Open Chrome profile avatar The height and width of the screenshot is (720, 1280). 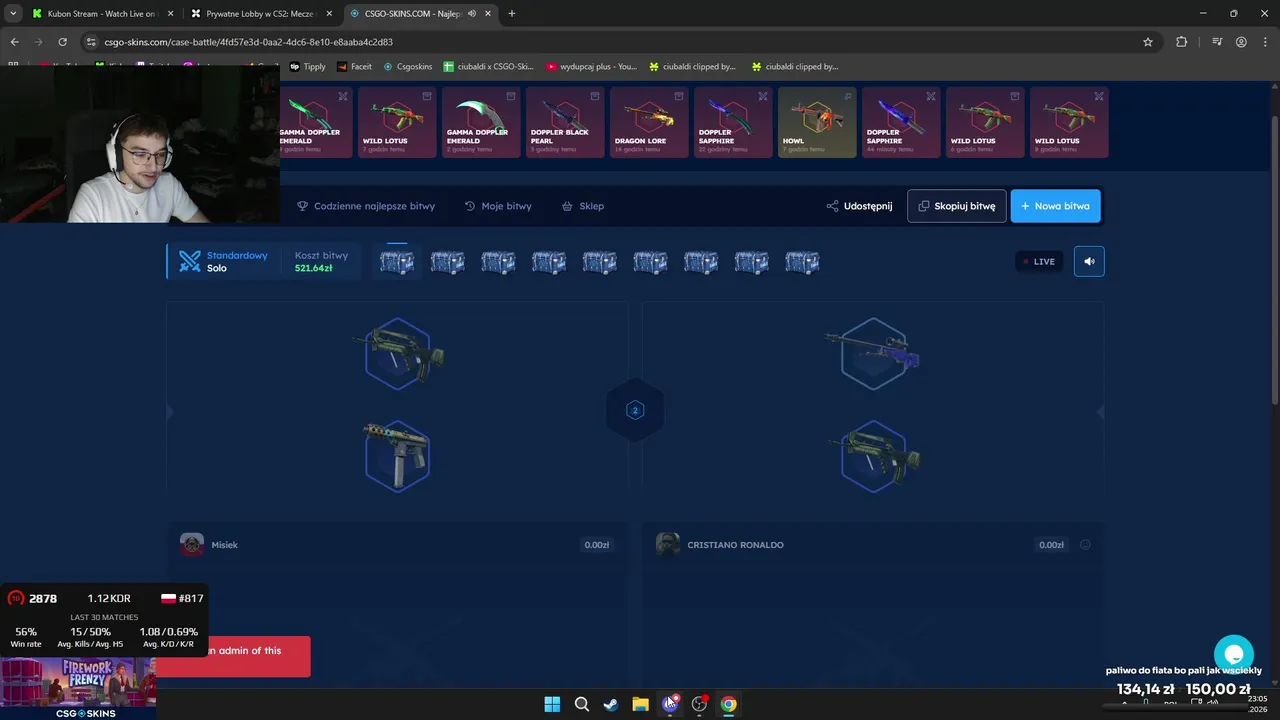click(x=1241, y=42)
